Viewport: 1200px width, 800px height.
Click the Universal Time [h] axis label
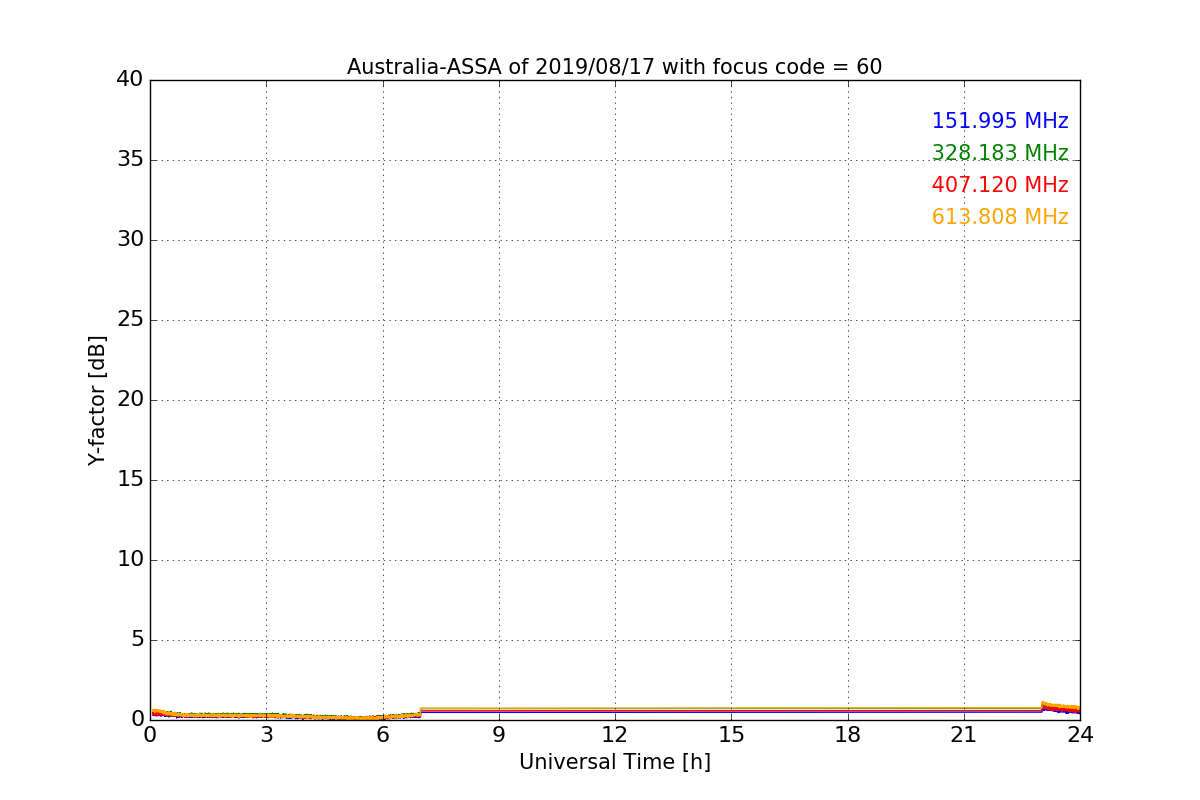coord(614,762)
